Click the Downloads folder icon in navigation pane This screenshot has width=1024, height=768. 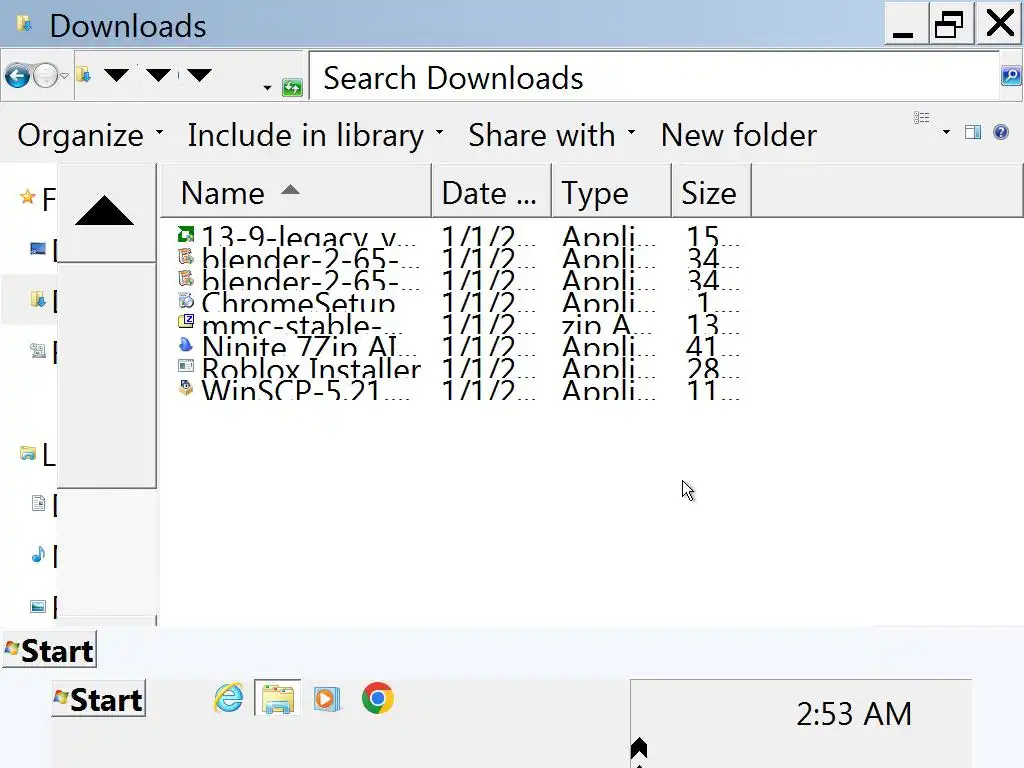[38, 300]
